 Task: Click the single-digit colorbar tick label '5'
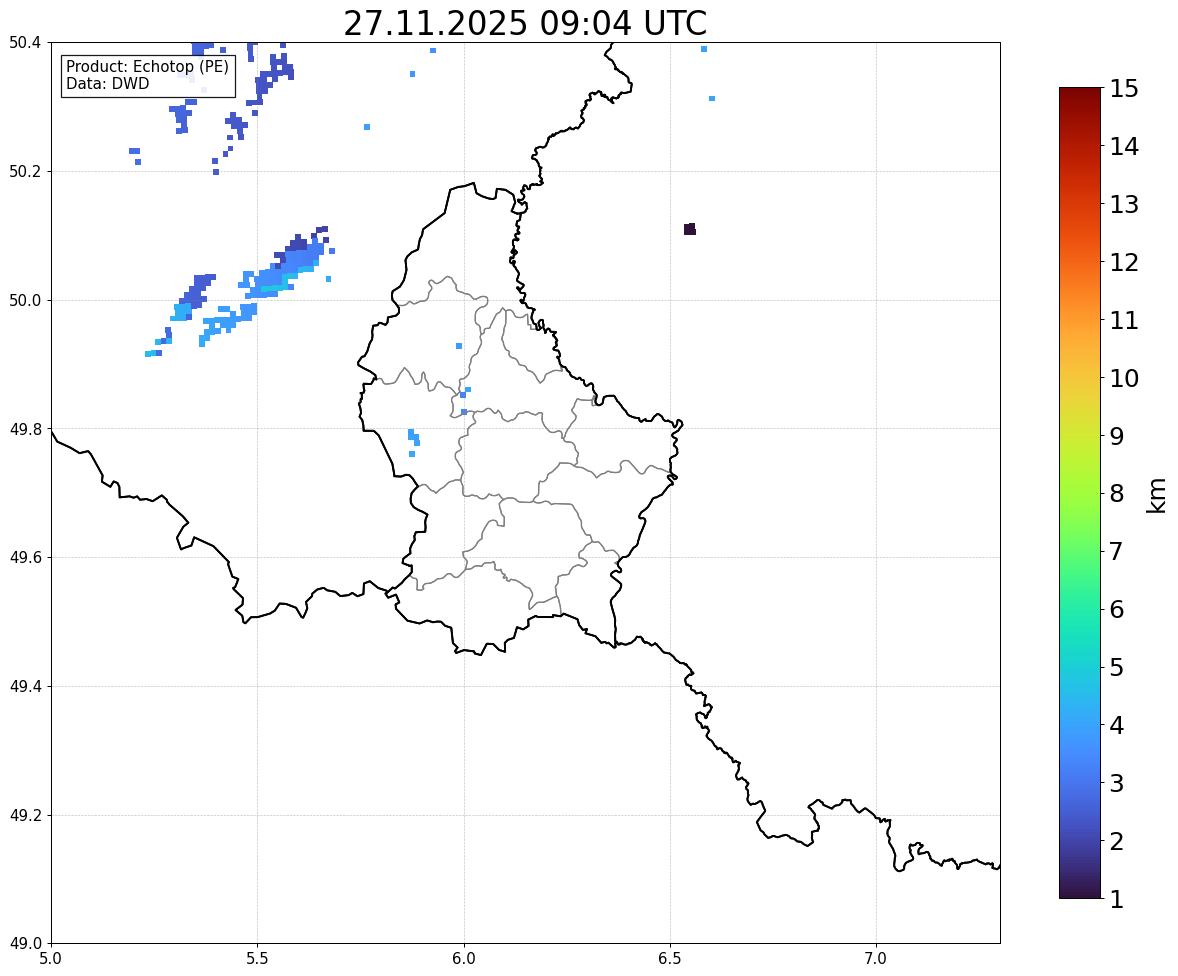1117,667
